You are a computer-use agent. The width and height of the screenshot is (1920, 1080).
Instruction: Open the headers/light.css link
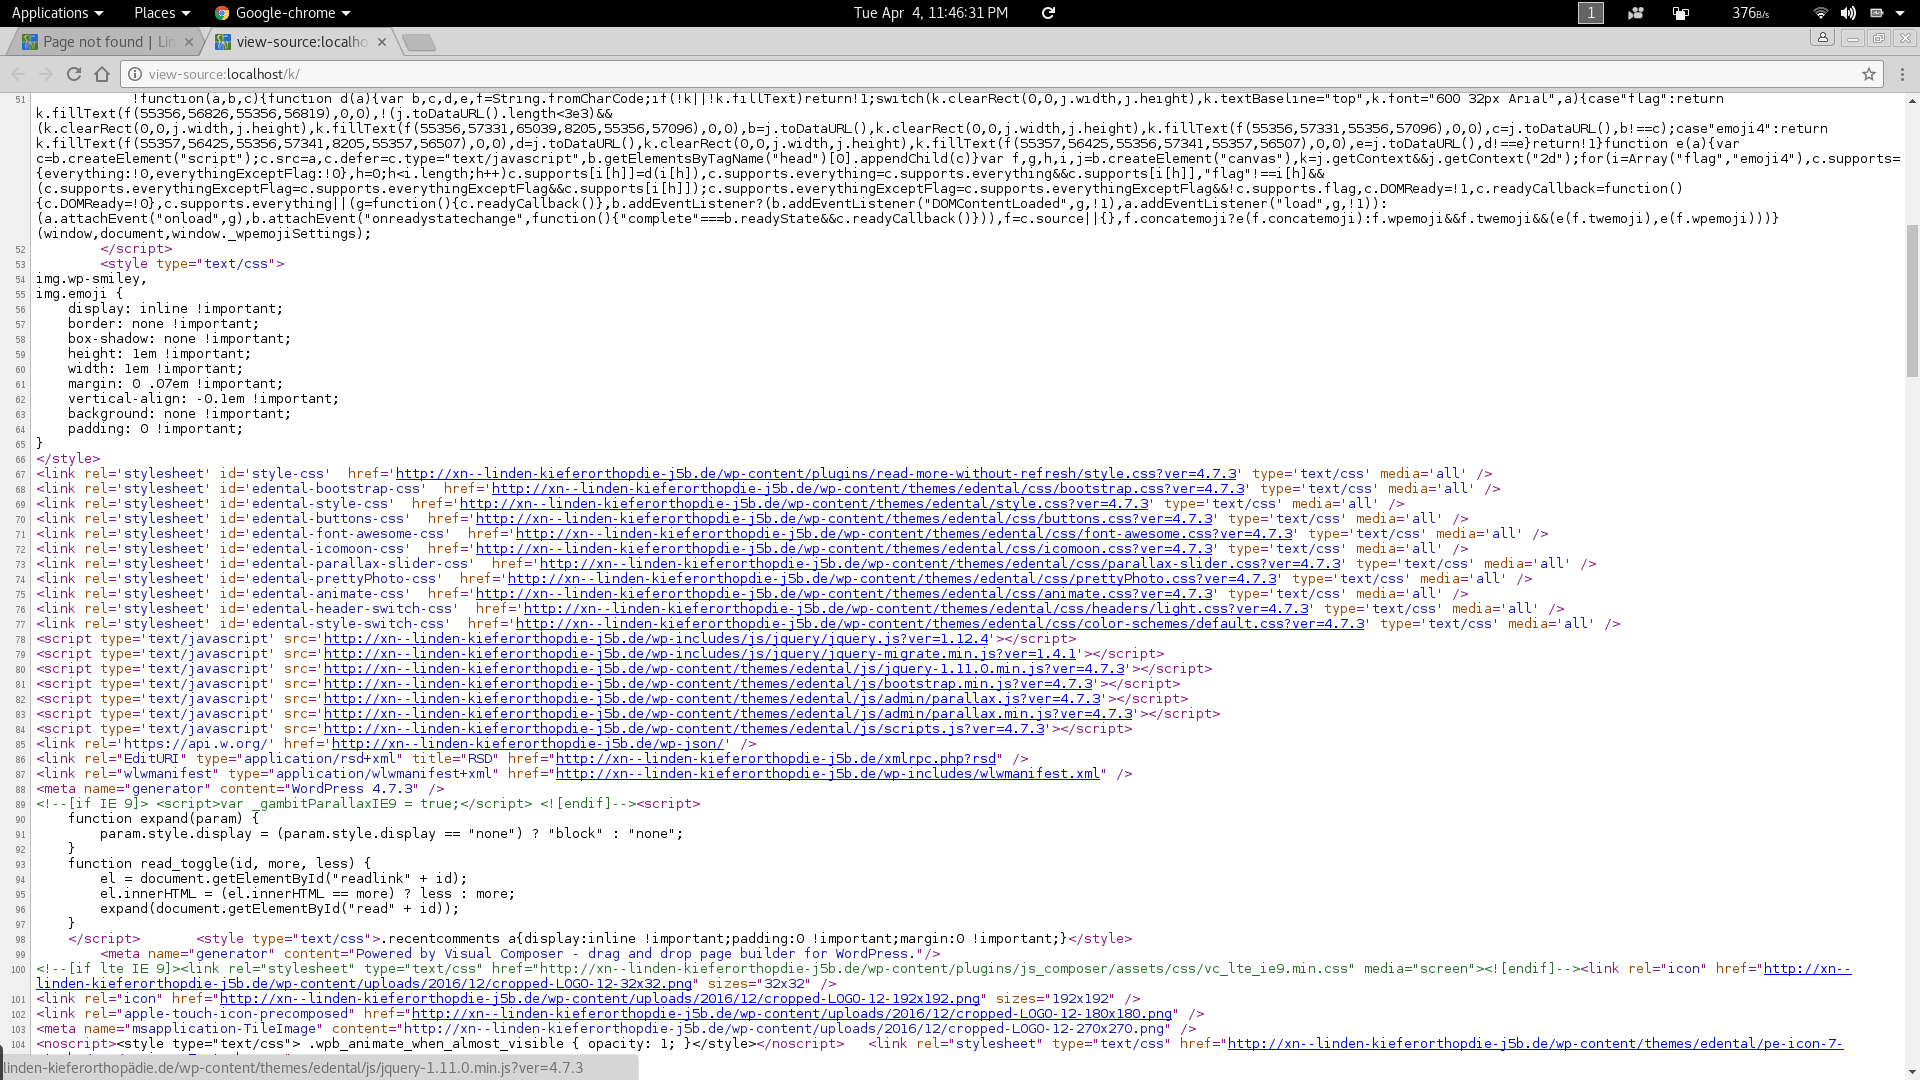(916, 609)
